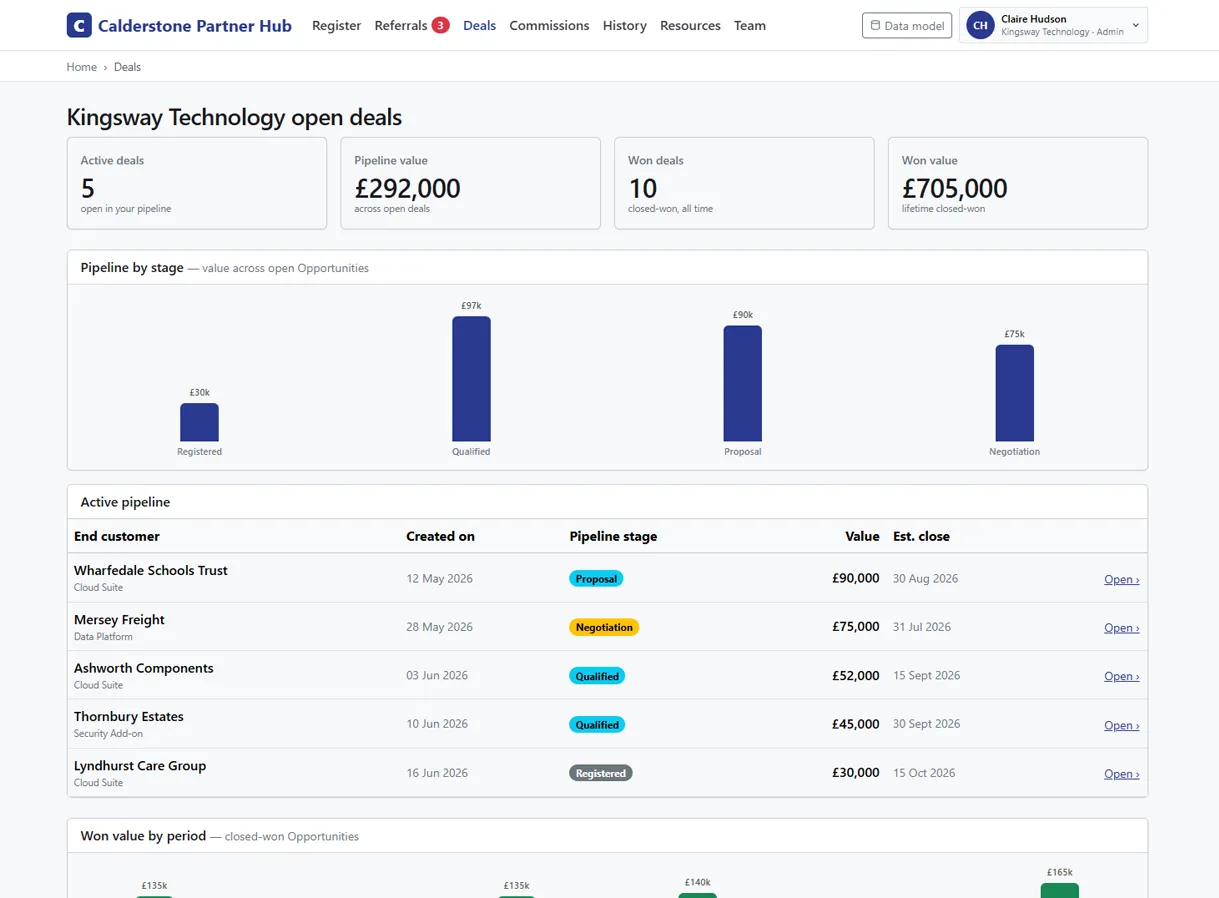This screenshot has height=898, width=1219.
Task: Click the Won value £705,000 card
Action: [x=1018, y=183]
